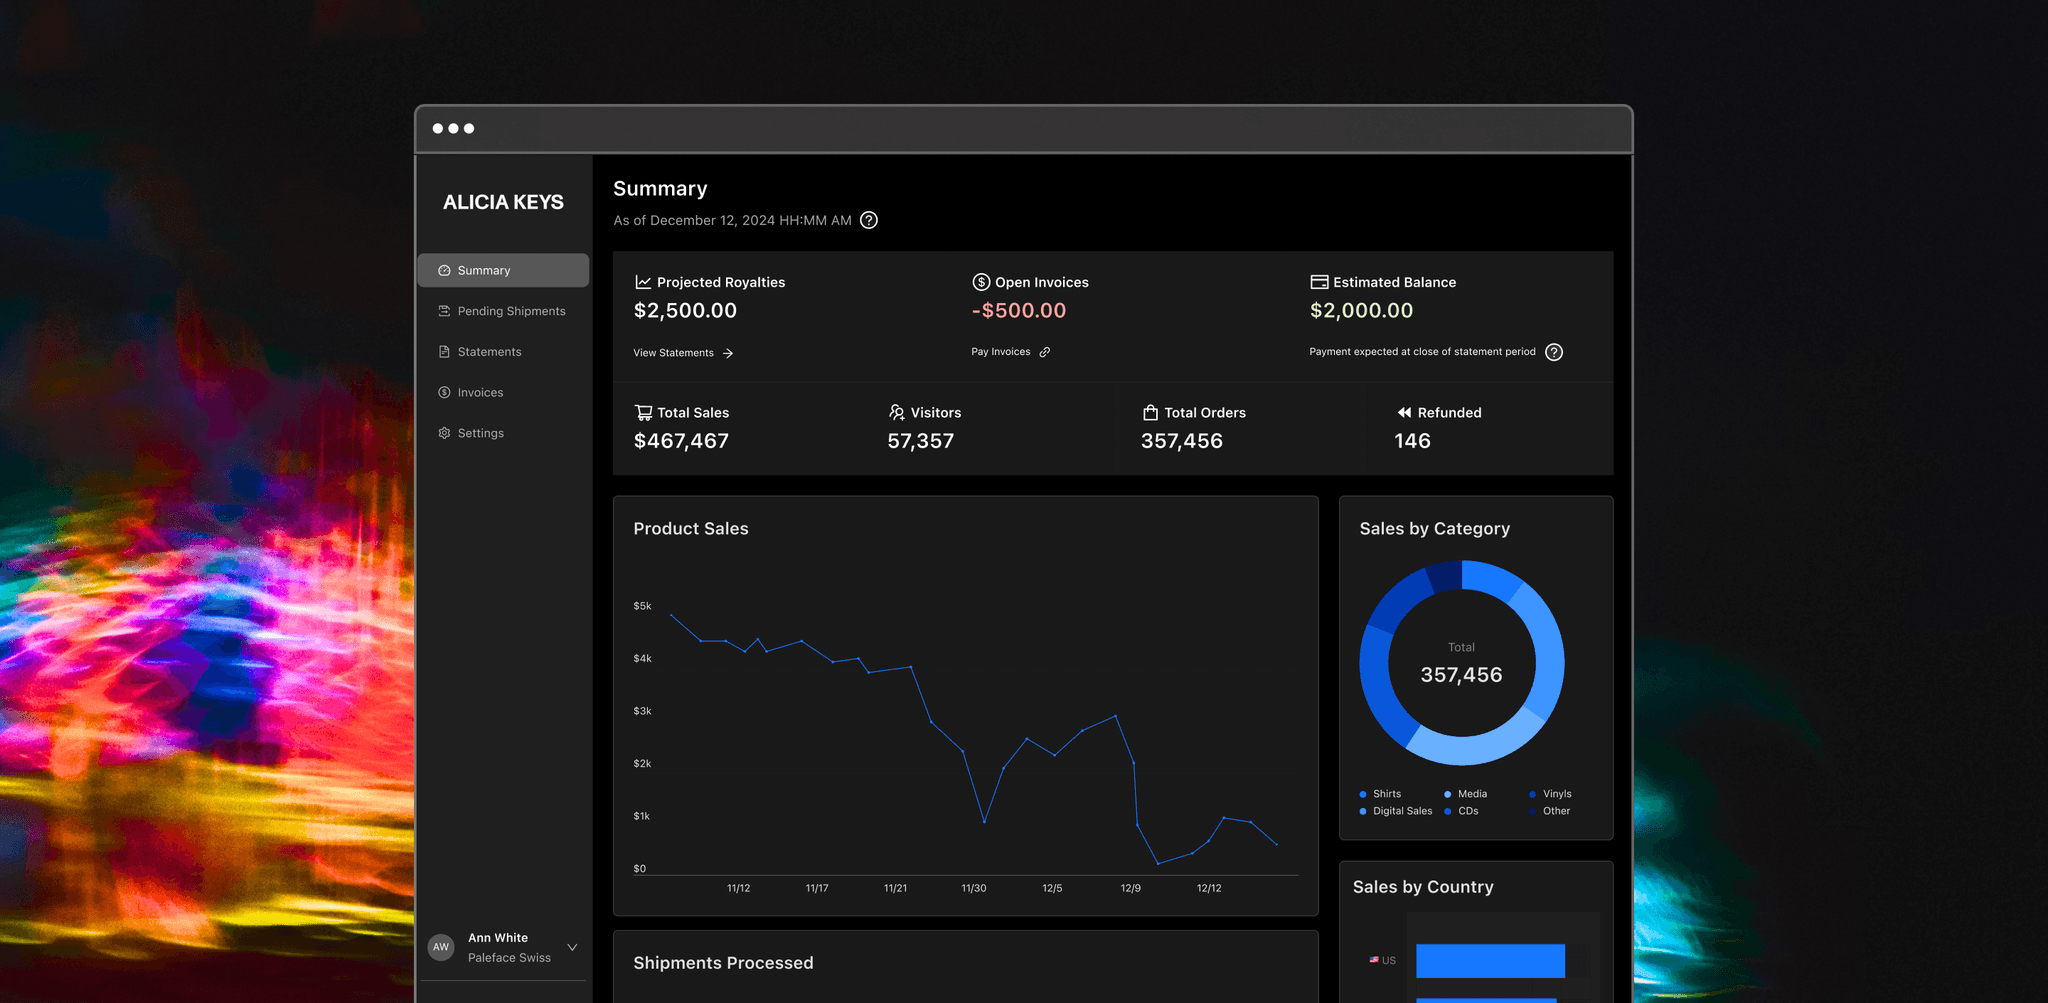
Task: Toggle the Shirts legend color dot
Action: [1362, 794]
